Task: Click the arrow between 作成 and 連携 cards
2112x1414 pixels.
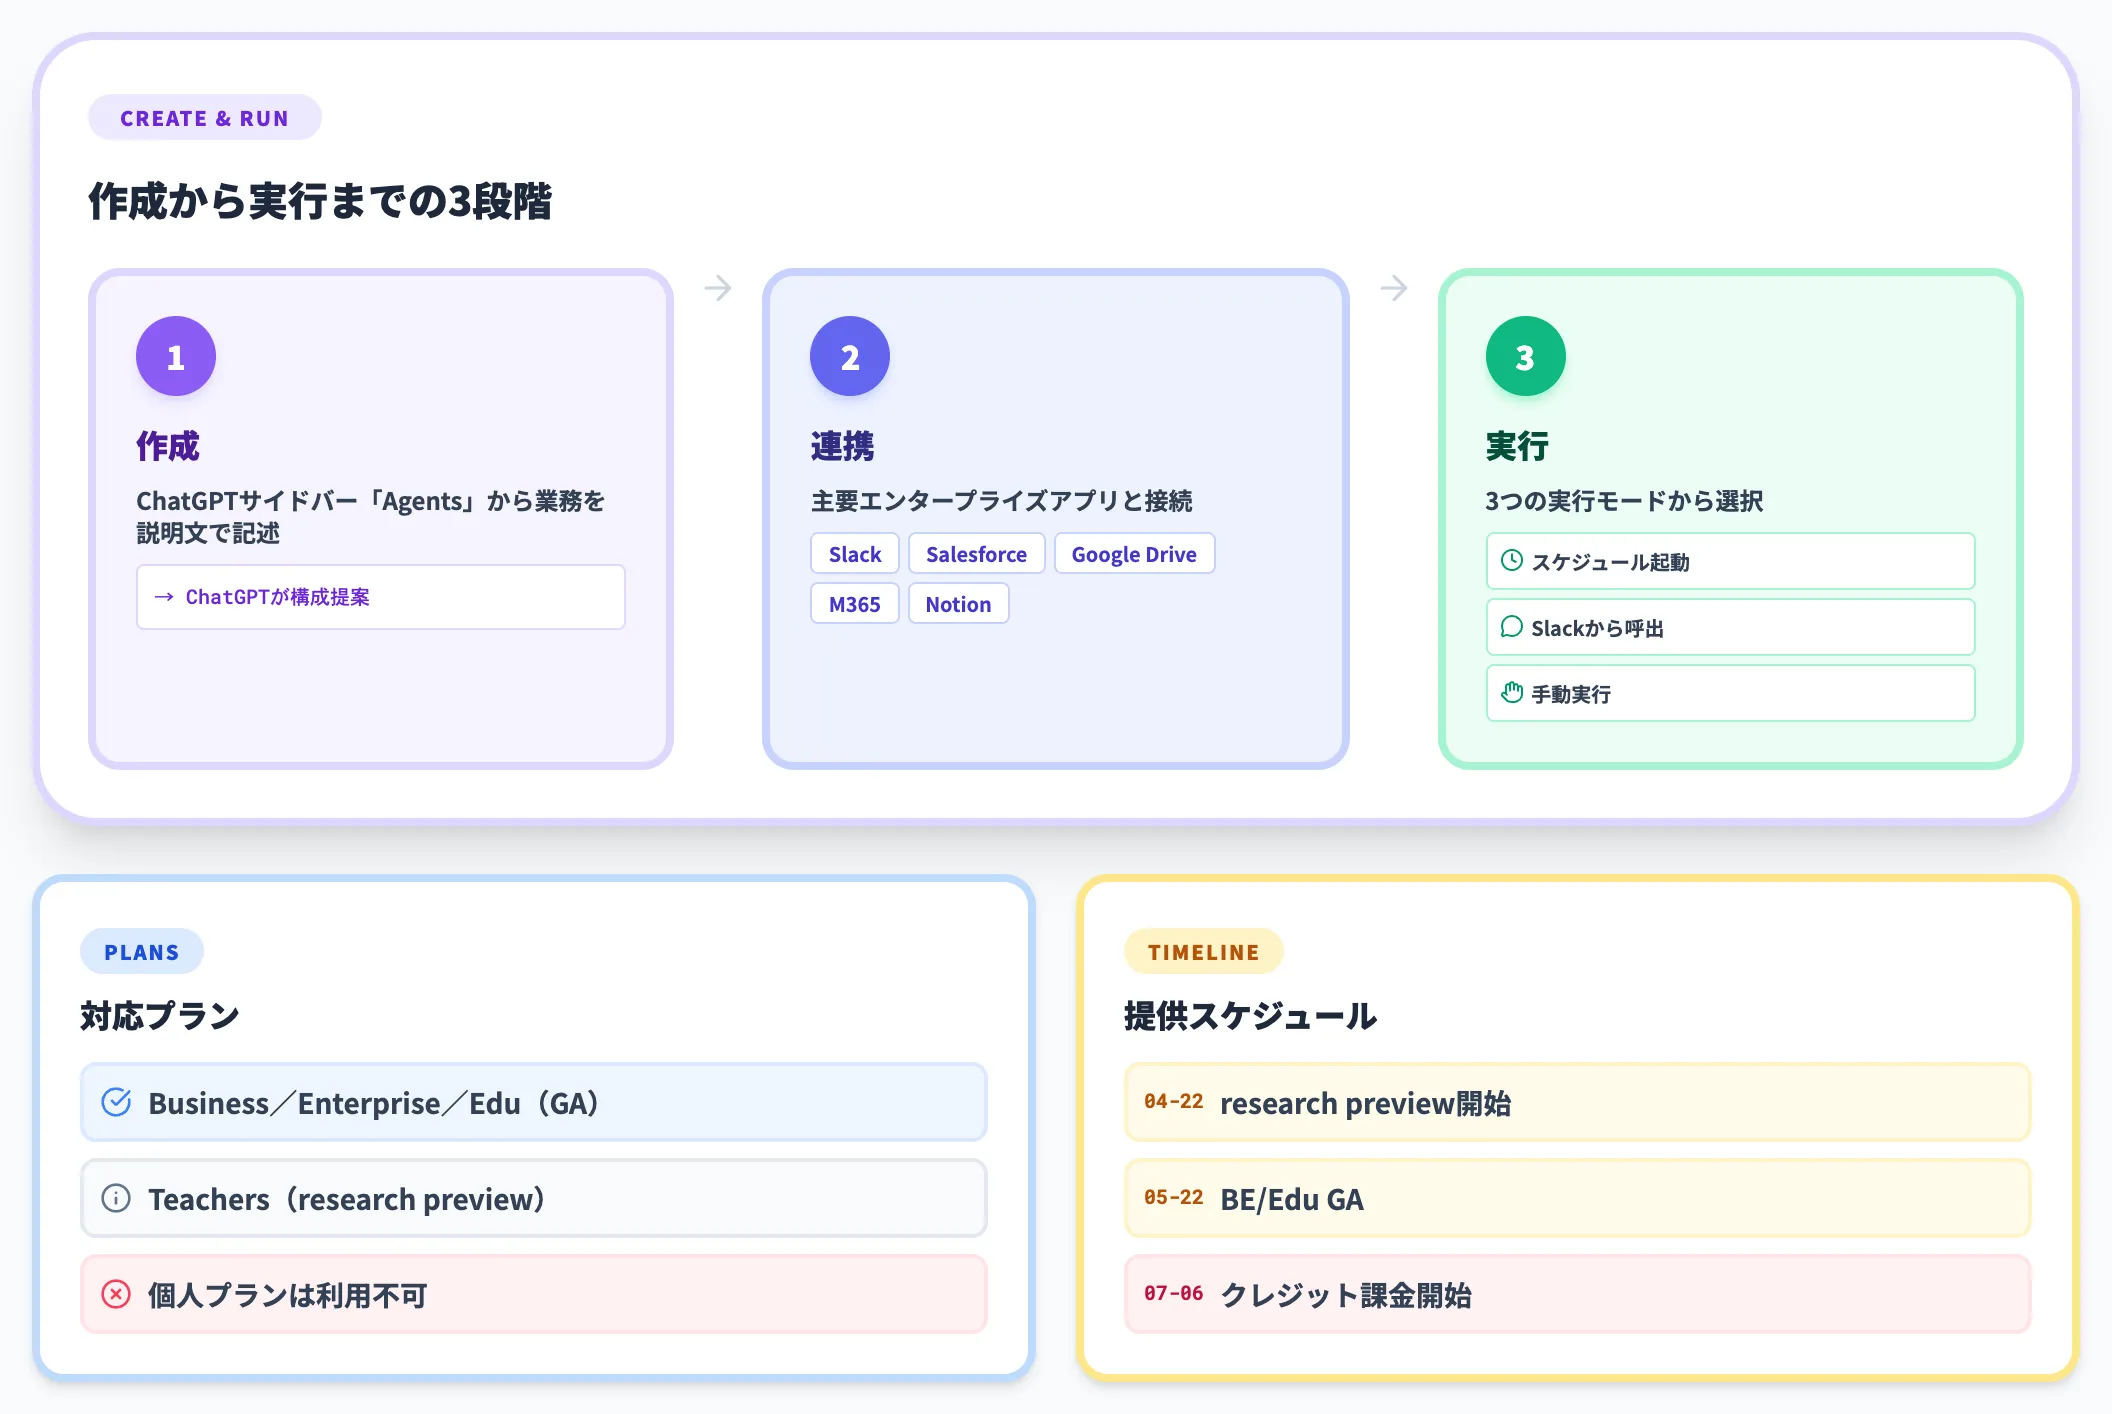Action: (718, 288)
